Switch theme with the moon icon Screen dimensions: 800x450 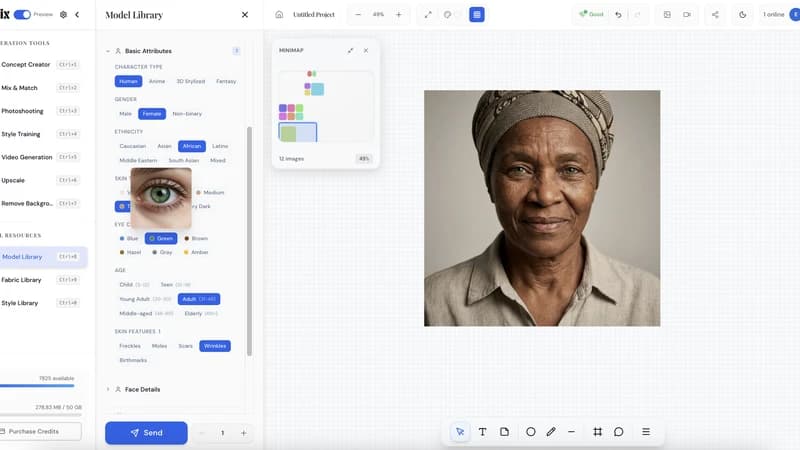click(x=743, y=14)
